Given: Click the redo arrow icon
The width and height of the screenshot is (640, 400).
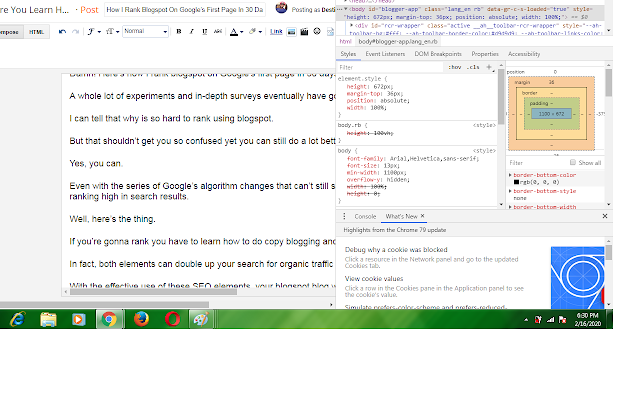Looking at the screenshot, I should click(76, 31).
